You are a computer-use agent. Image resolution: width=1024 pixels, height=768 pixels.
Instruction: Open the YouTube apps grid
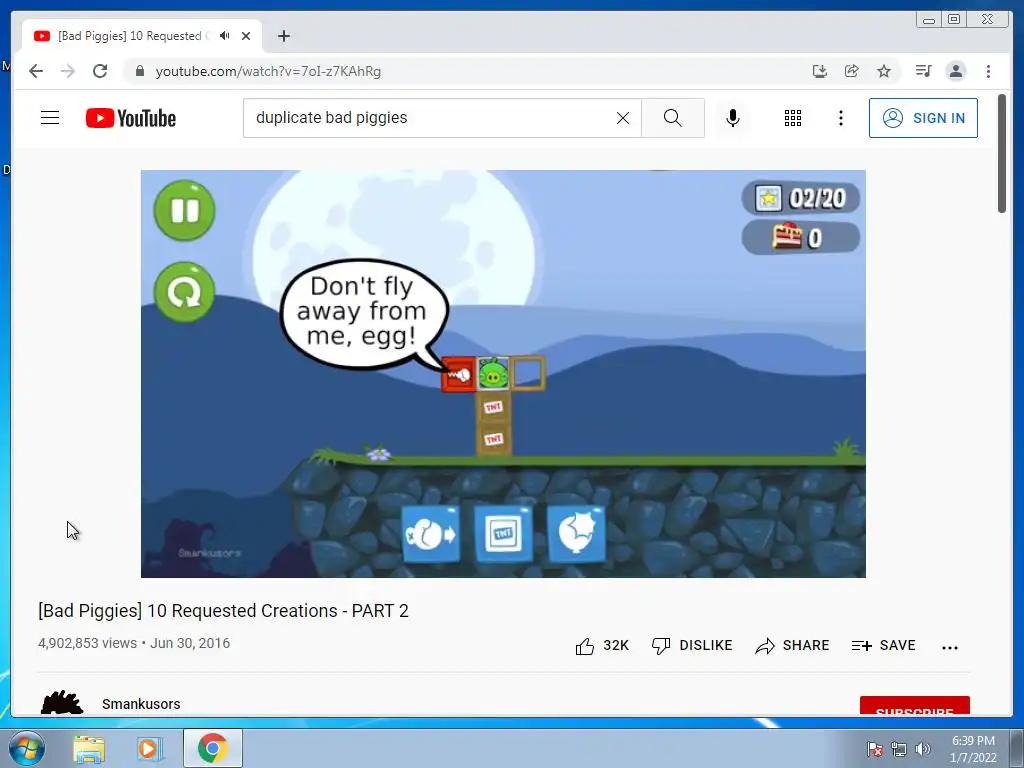coord(793,118)
